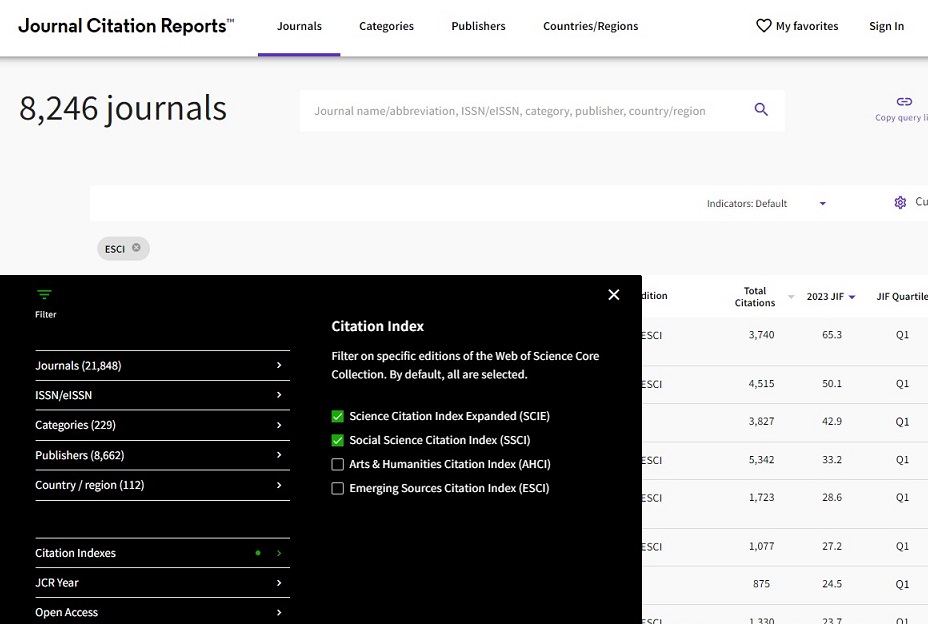Click the Sign In link
928x624 pixels.
pyautogui.click(x=886, y=26)
